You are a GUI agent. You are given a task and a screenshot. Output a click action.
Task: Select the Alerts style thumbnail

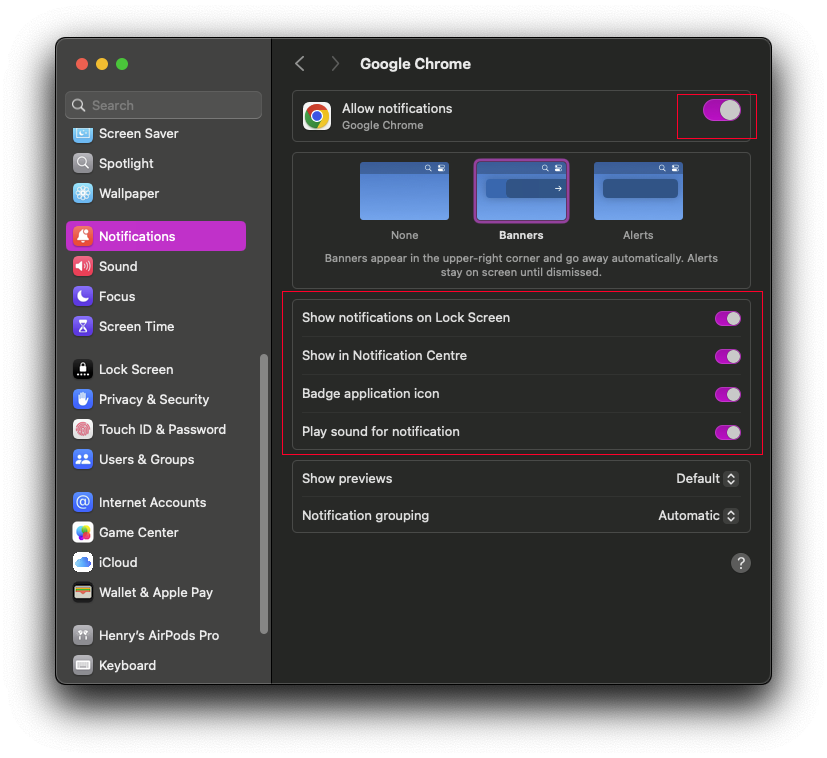tap(638, 191)
